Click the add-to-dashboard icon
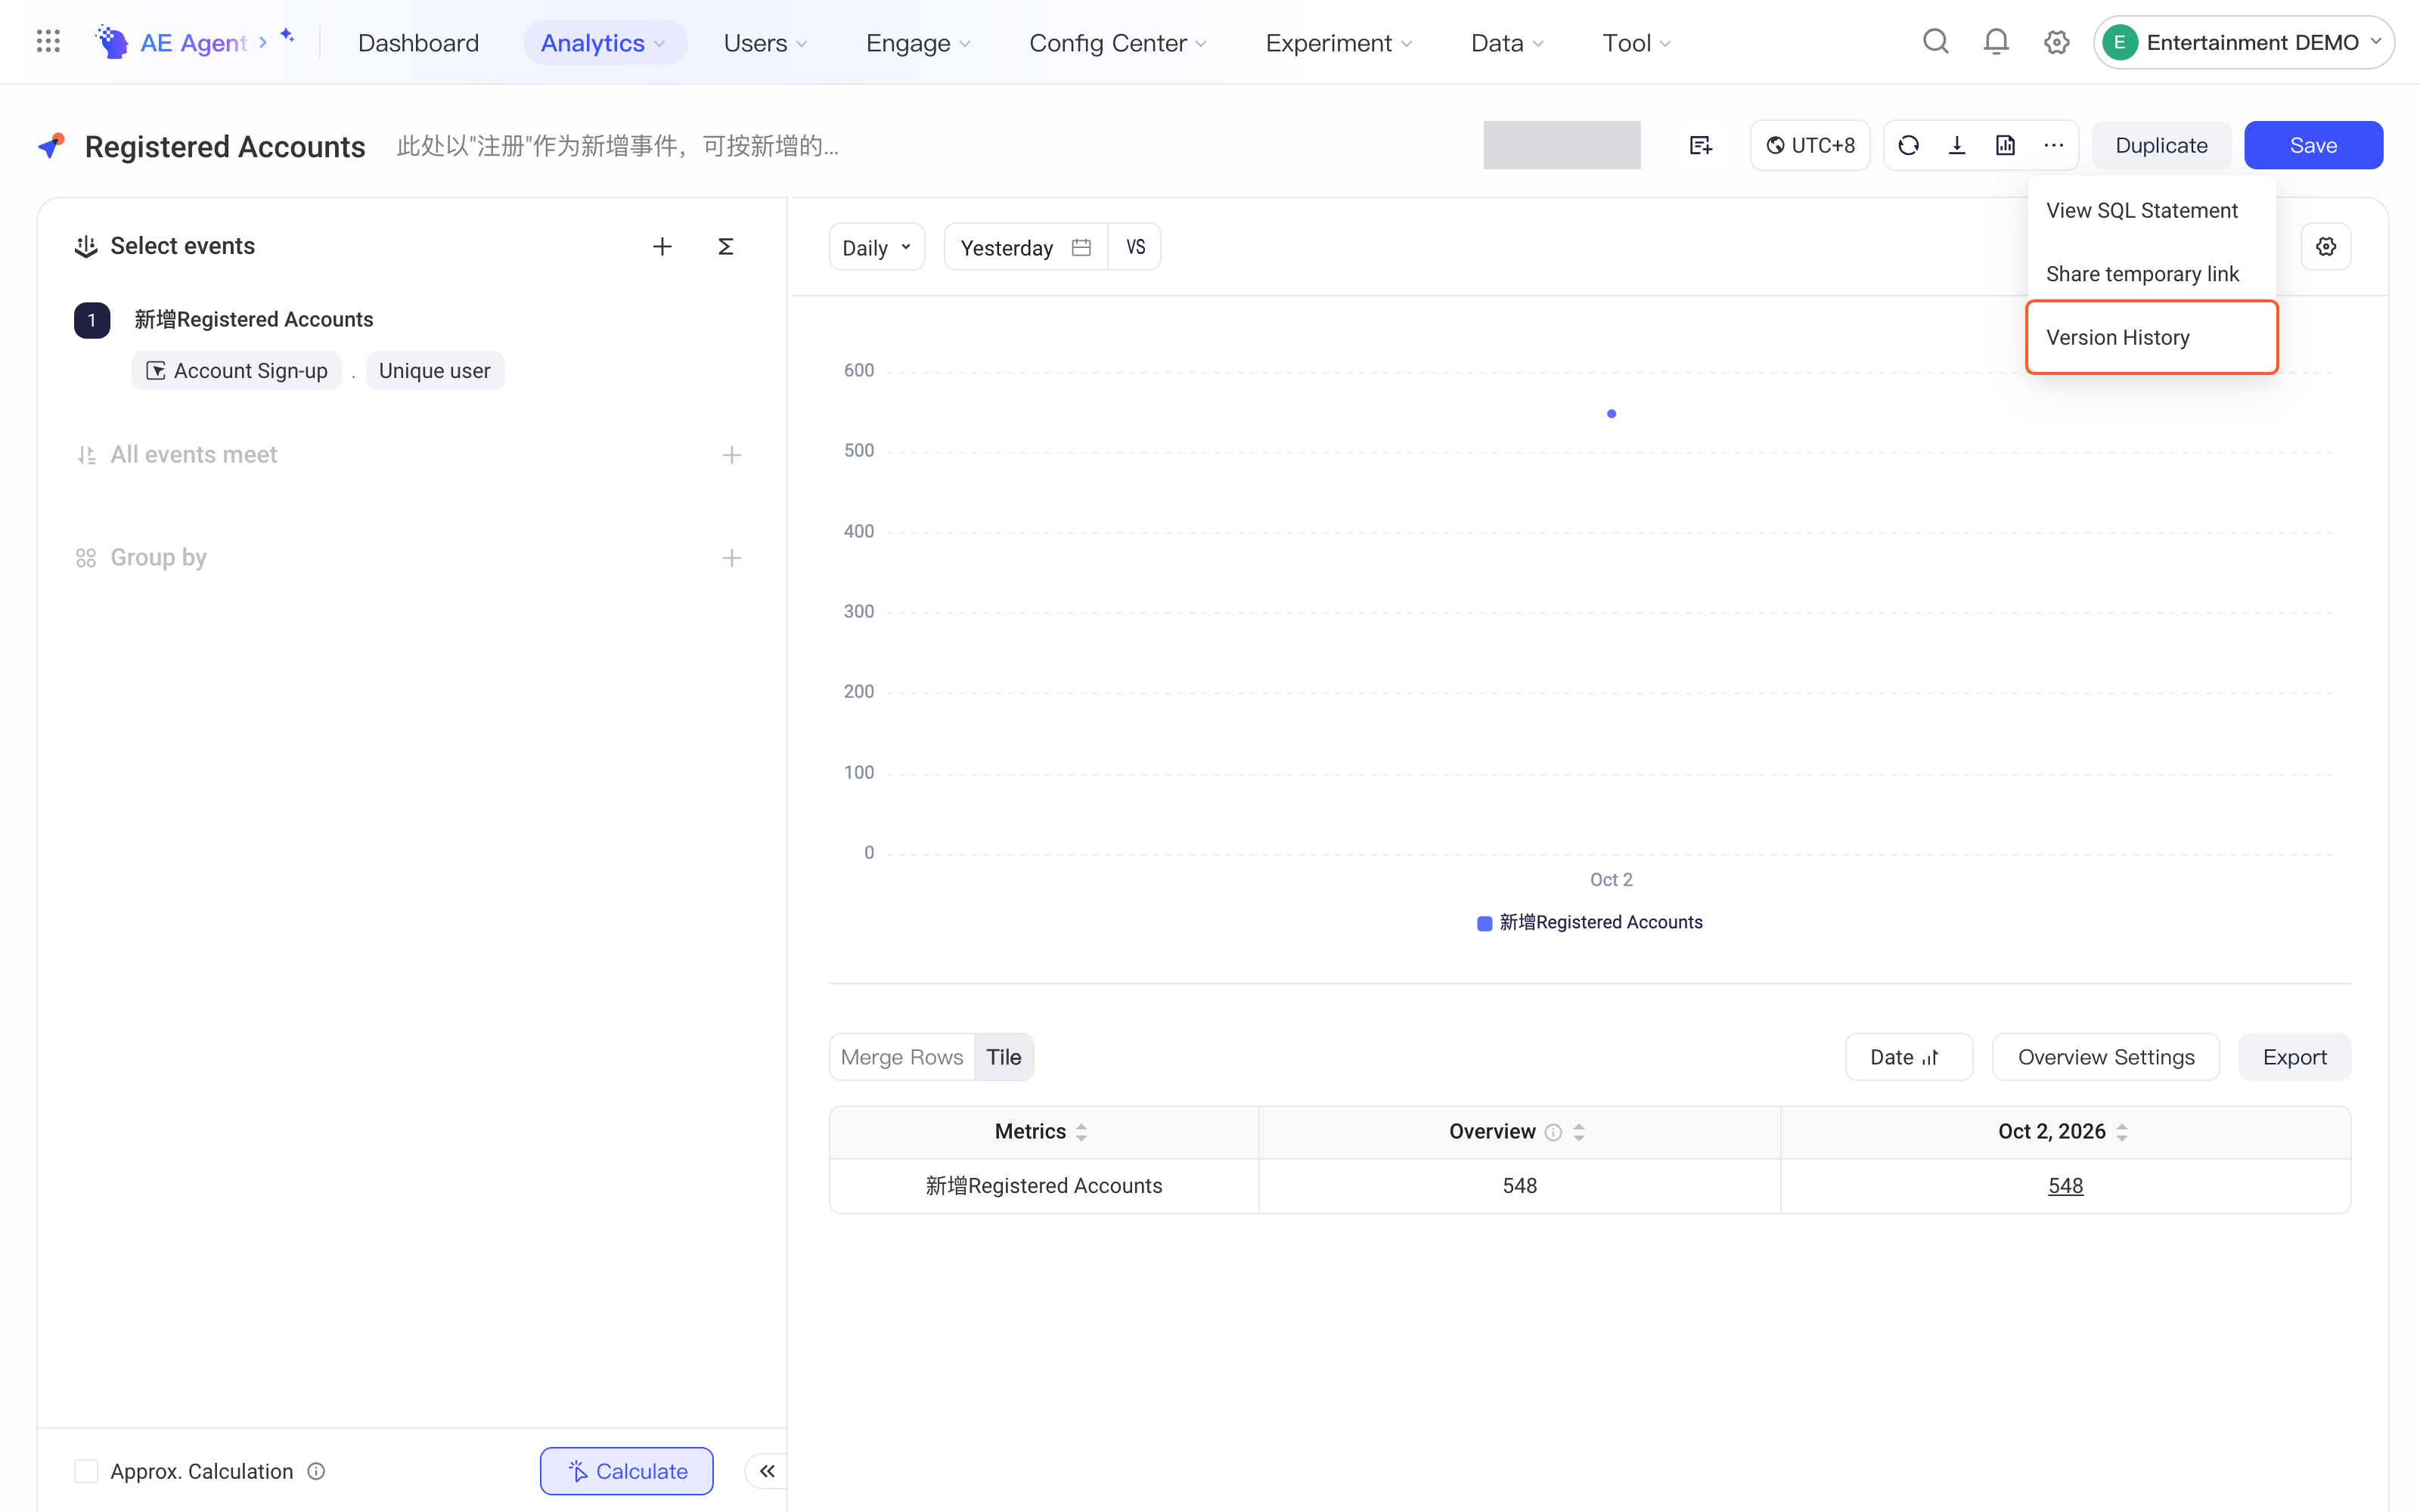 tap(1700, 146)
